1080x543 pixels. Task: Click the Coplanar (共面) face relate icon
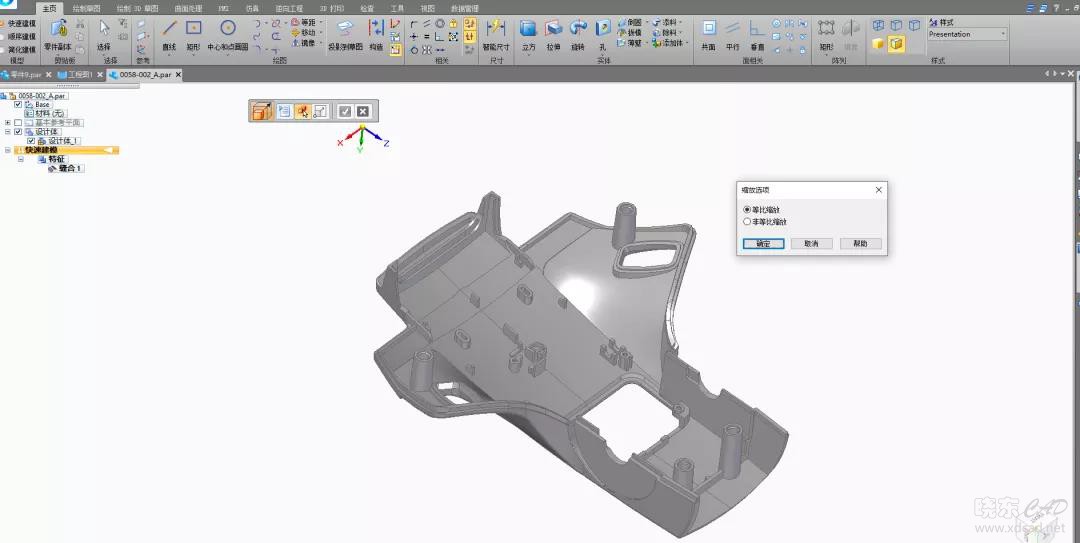[708, 30]
